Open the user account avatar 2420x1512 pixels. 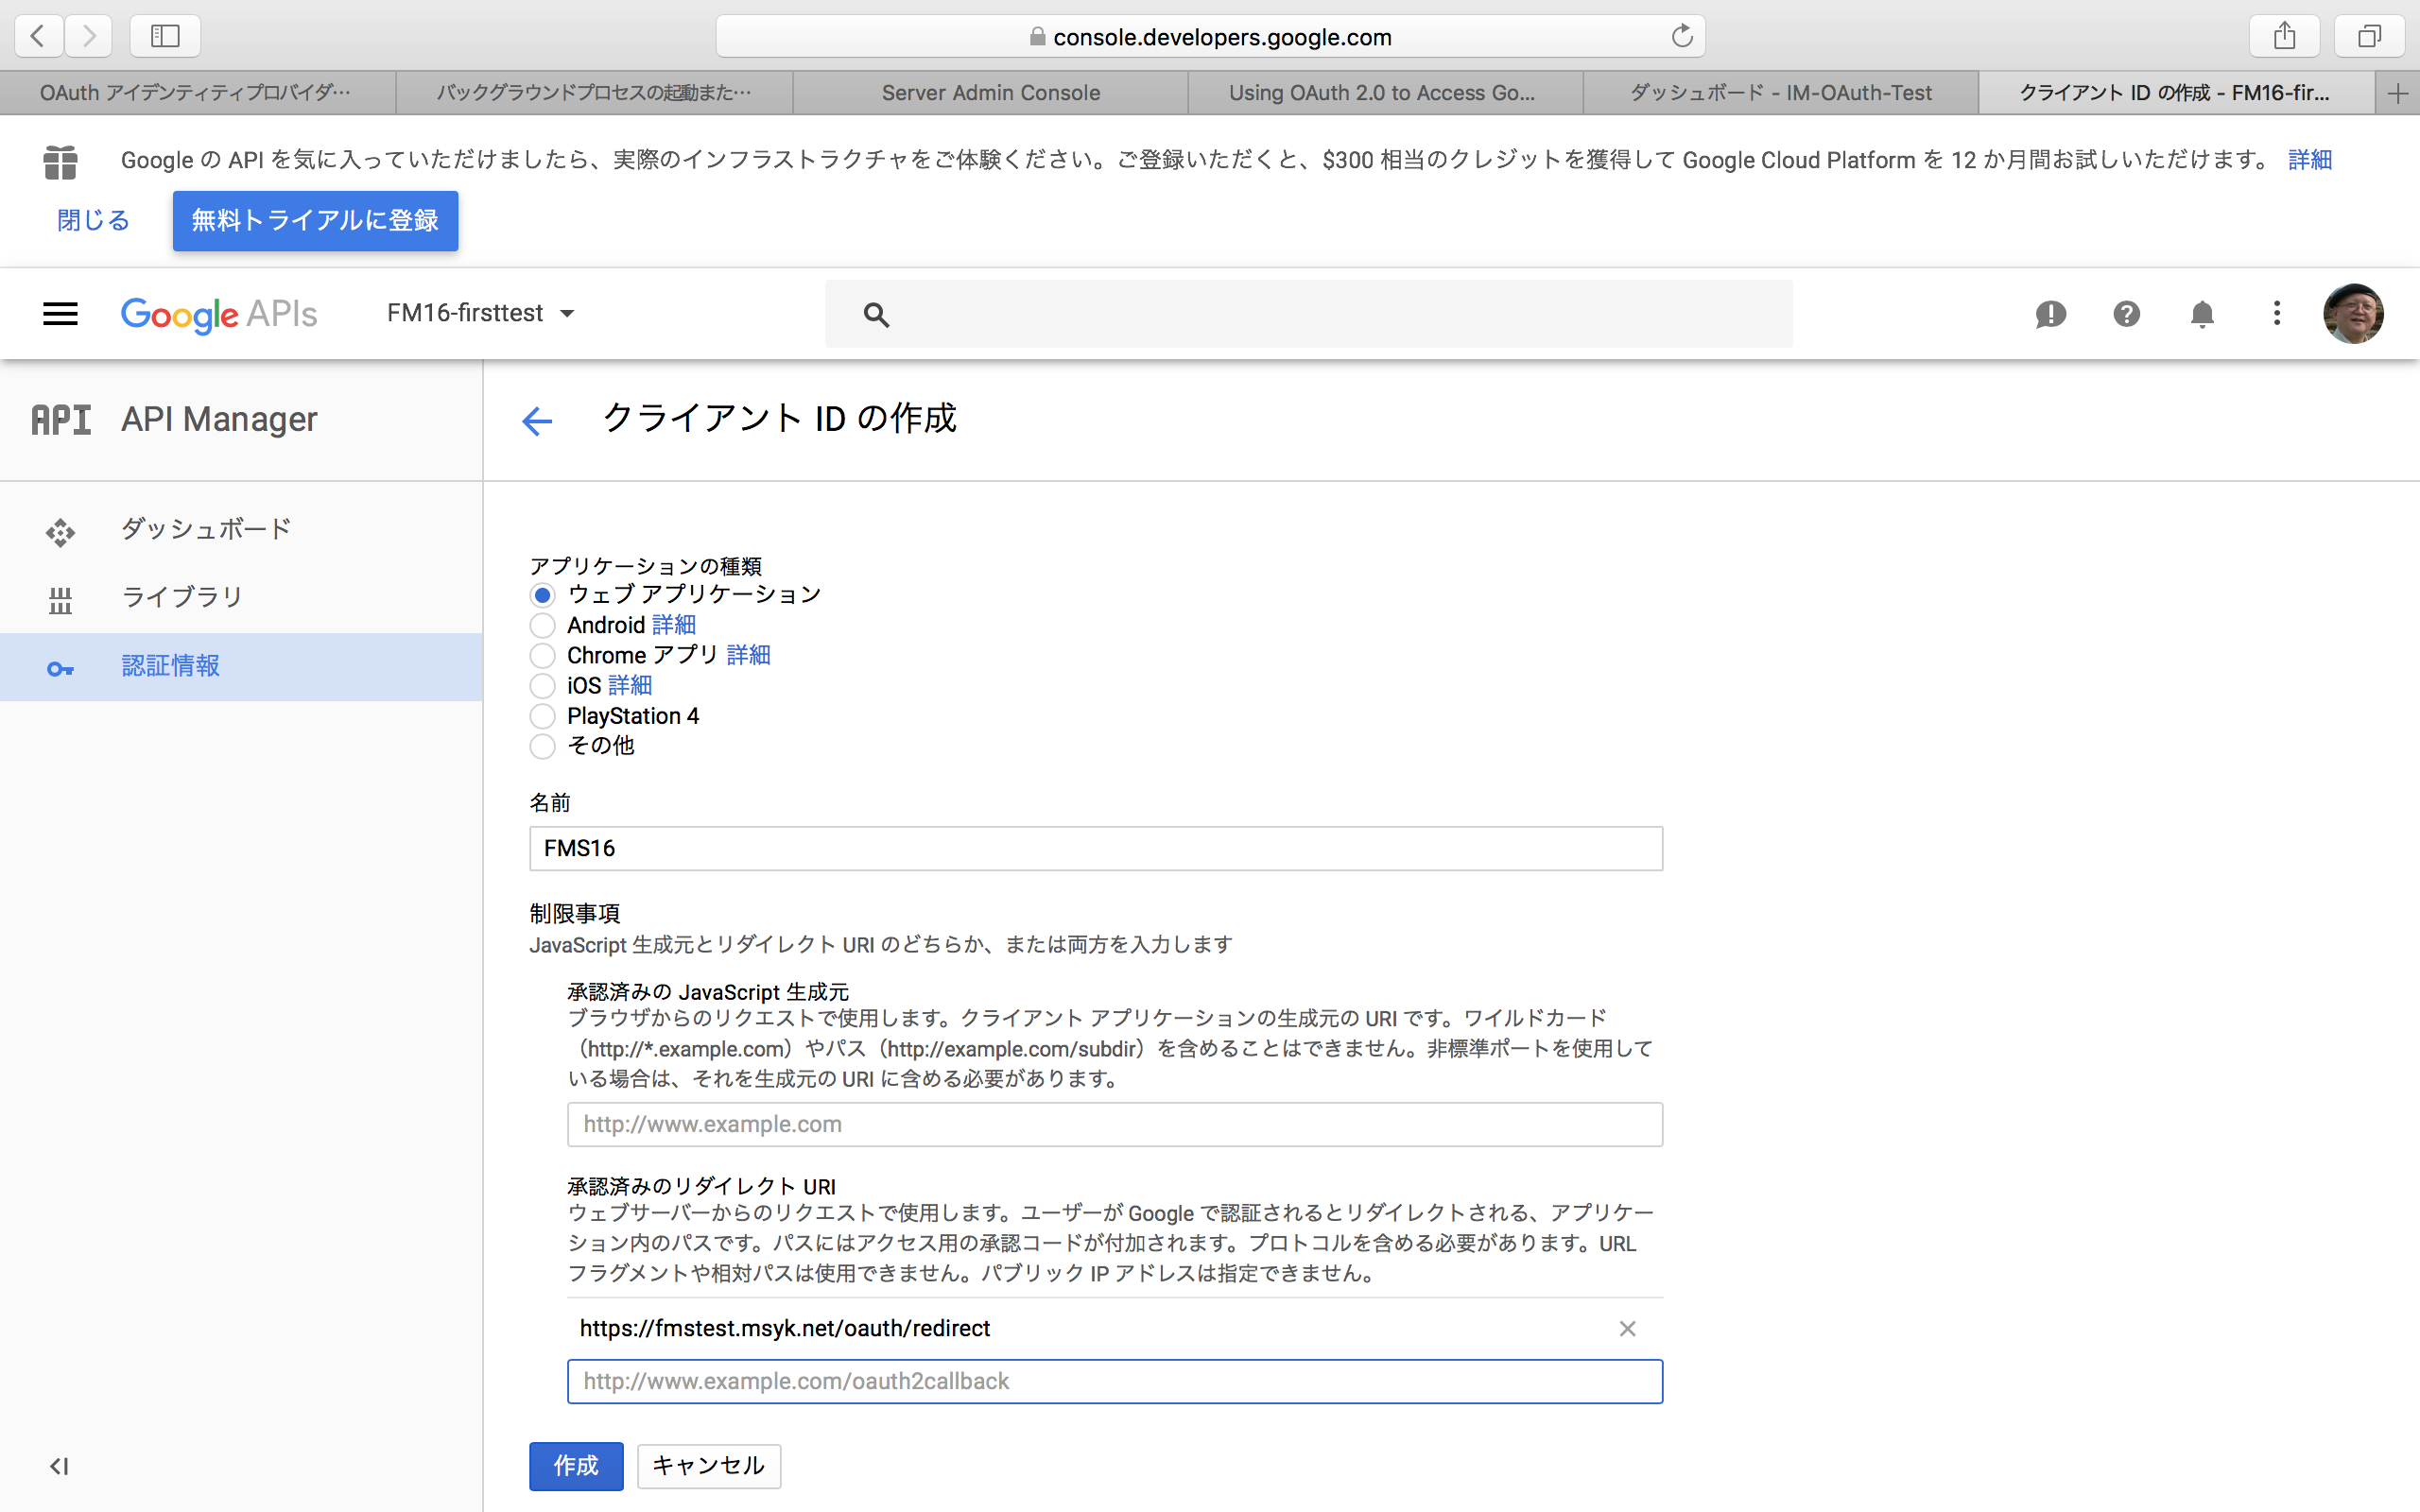2353,314
